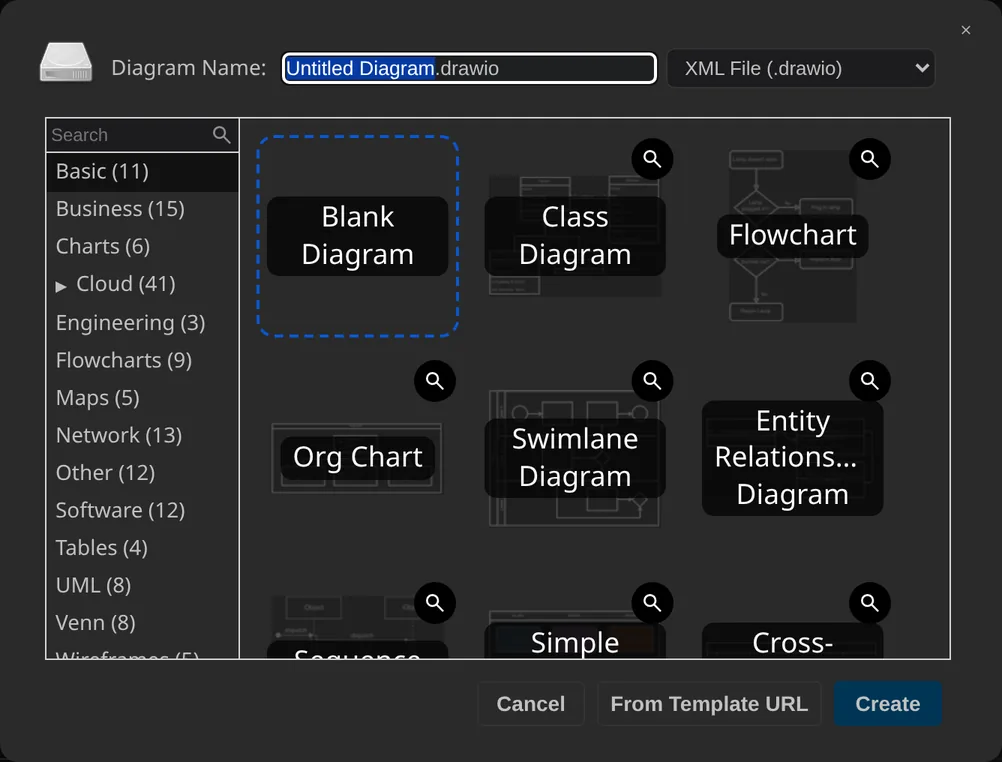
Task: Preview the Flowchart template with magnifier
Action: coord(869,159)
